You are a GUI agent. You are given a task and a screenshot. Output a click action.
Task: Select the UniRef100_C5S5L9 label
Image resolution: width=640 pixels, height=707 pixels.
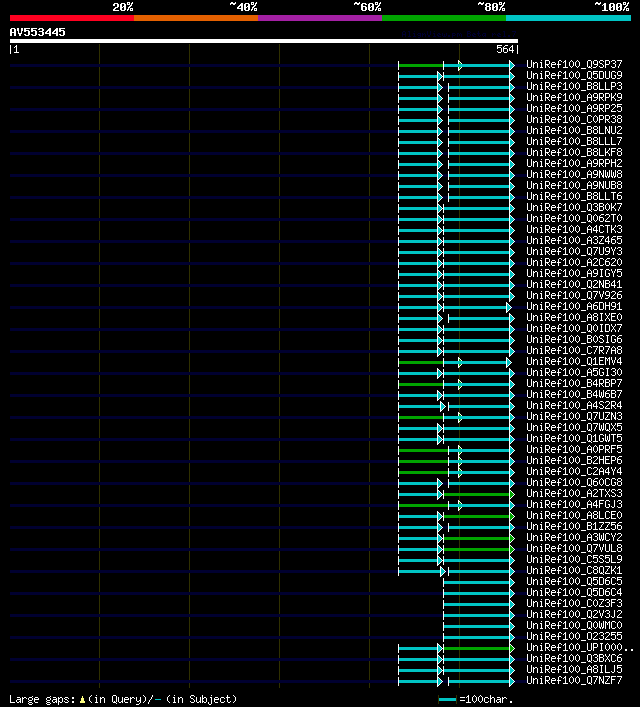(x=574, y=559)
